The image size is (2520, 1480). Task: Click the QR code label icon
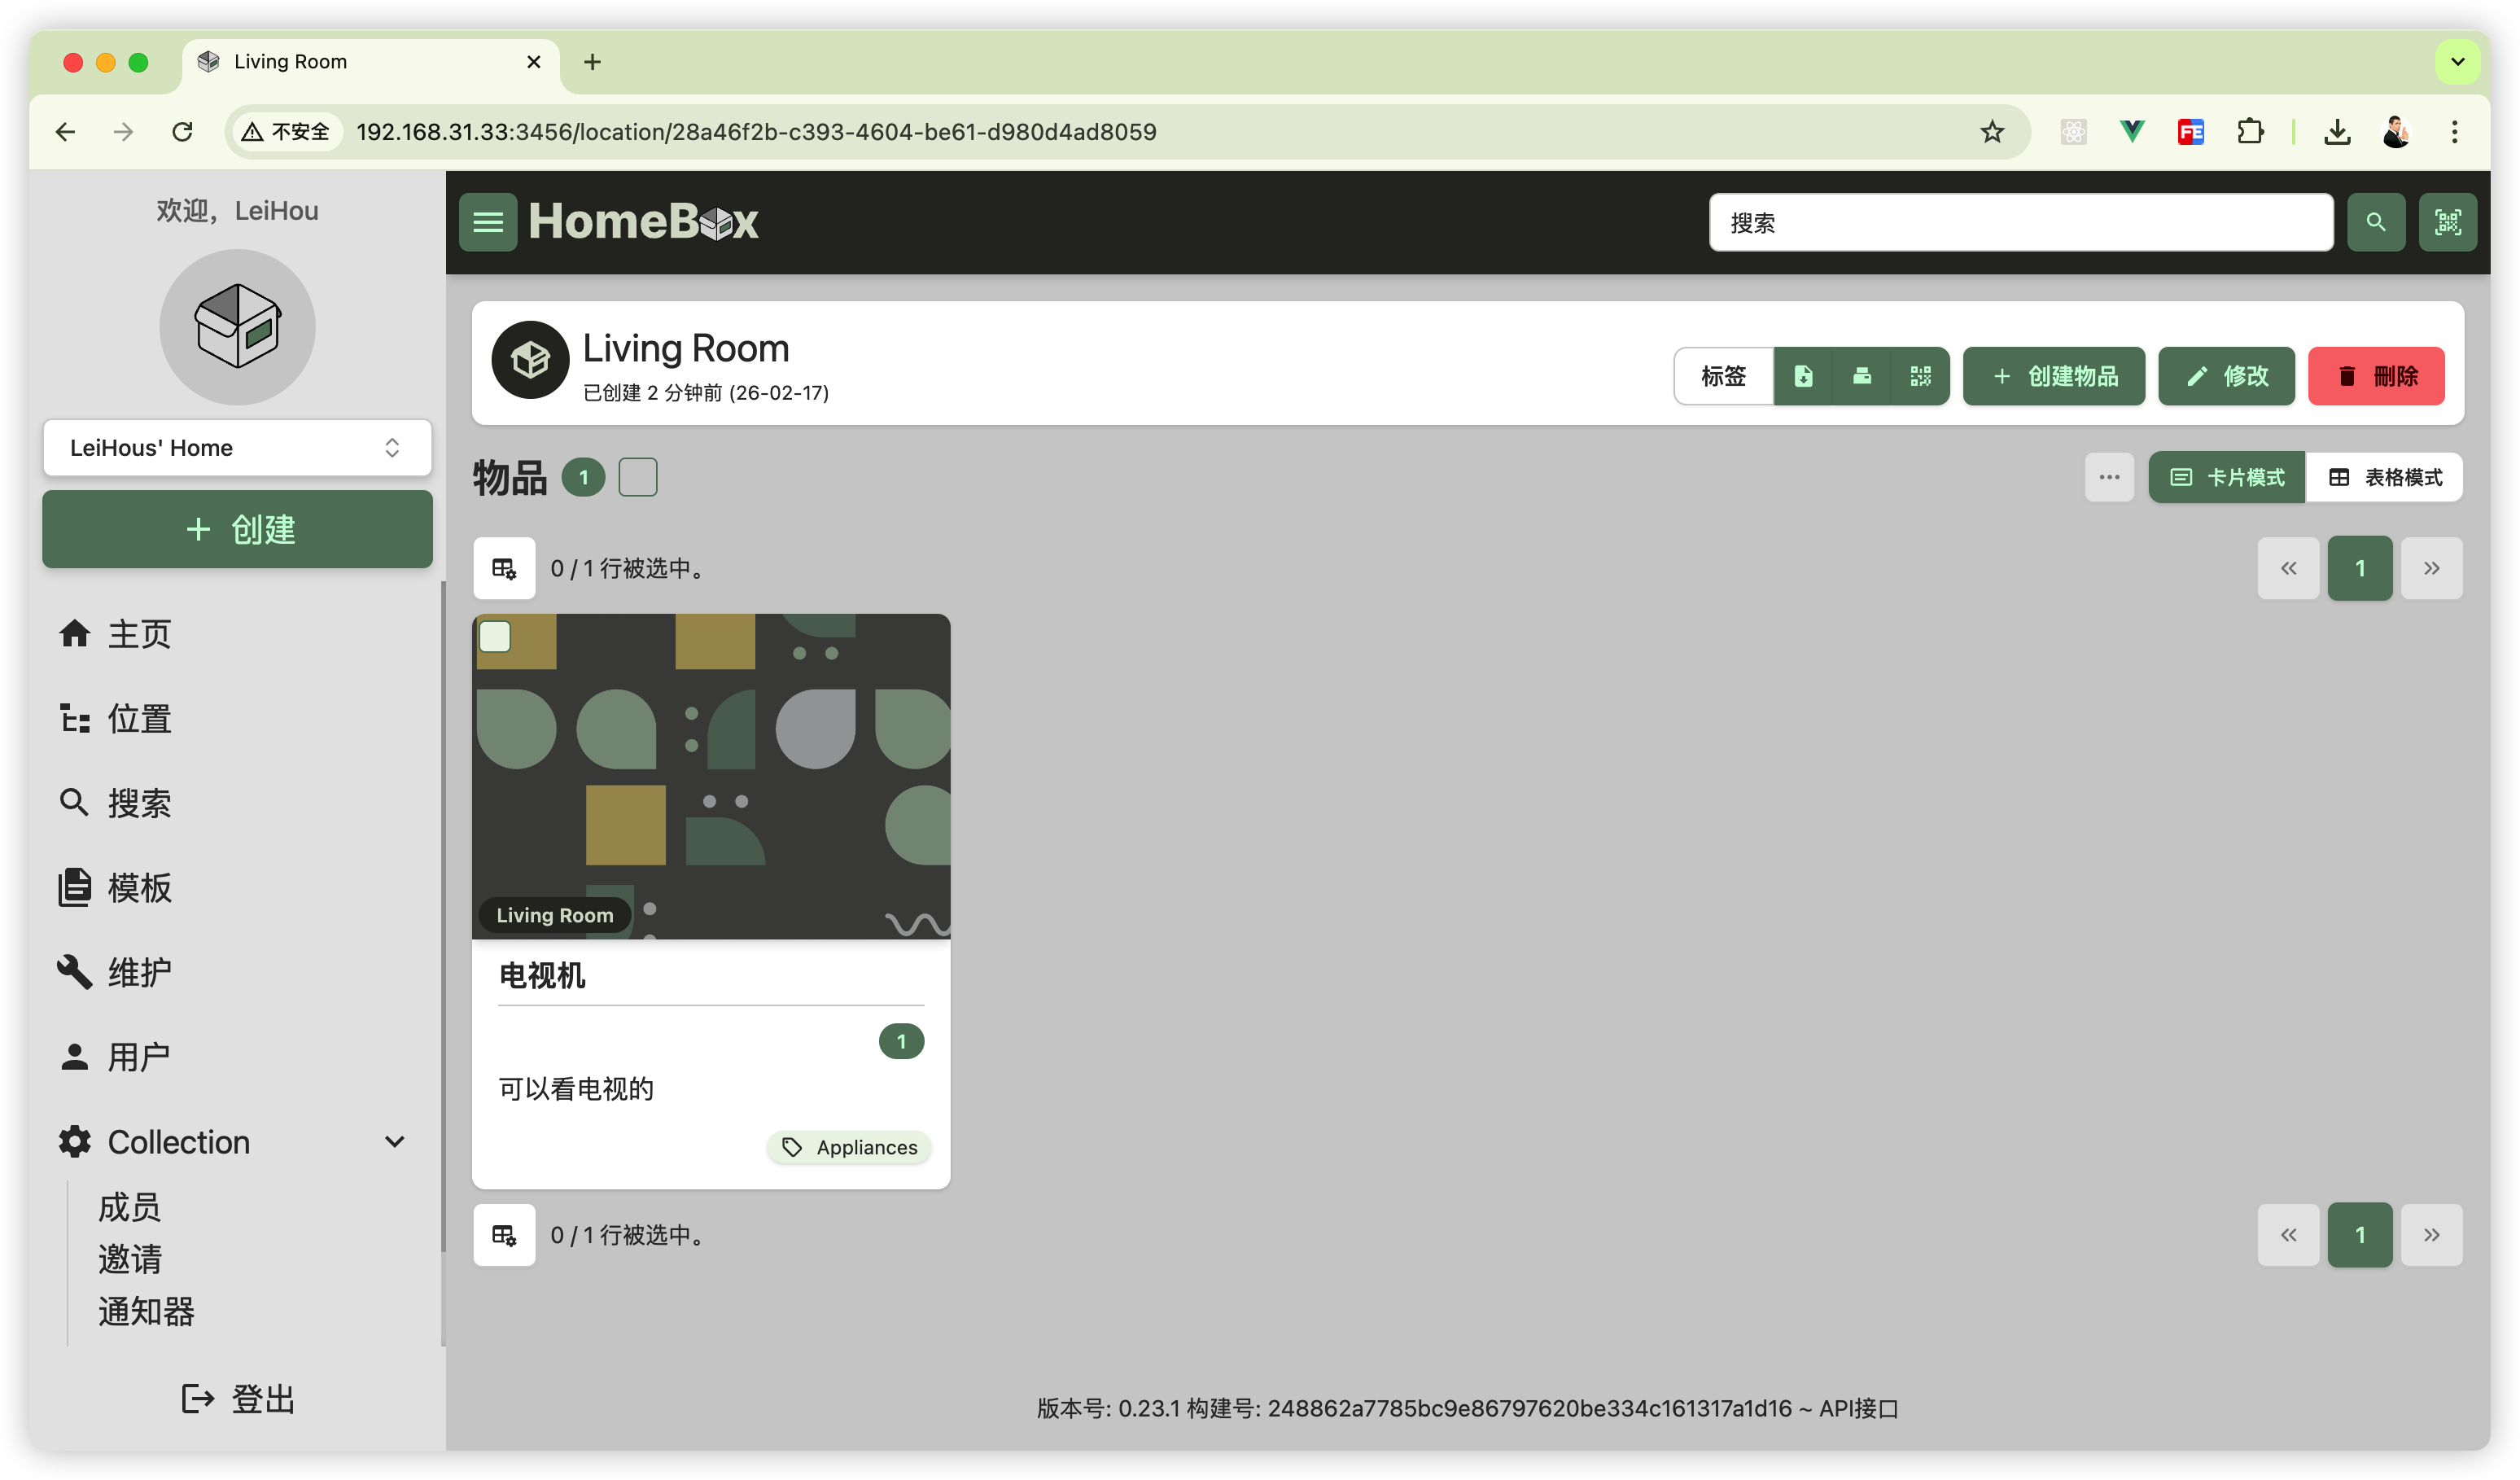coord(1920,376)
